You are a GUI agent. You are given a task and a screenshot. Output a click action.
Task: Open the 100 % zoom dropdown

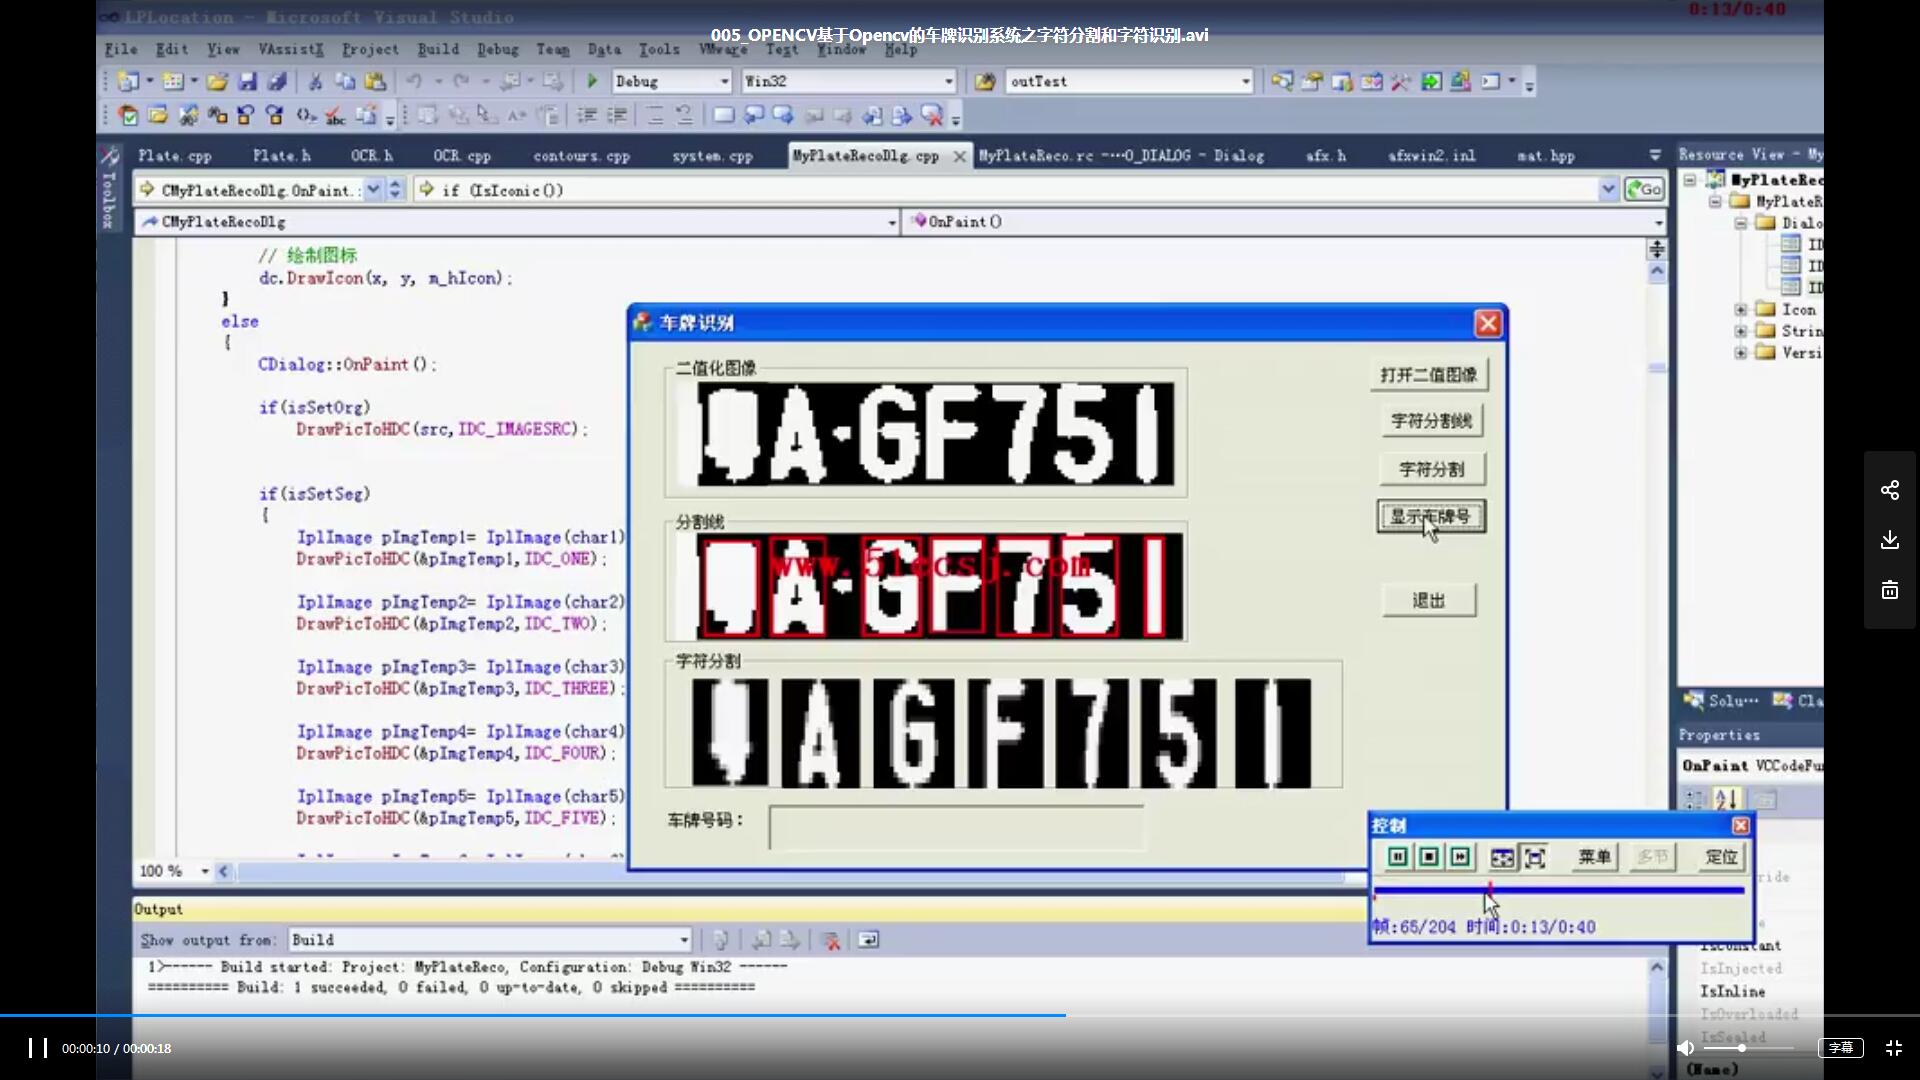[x=174, y=871]
